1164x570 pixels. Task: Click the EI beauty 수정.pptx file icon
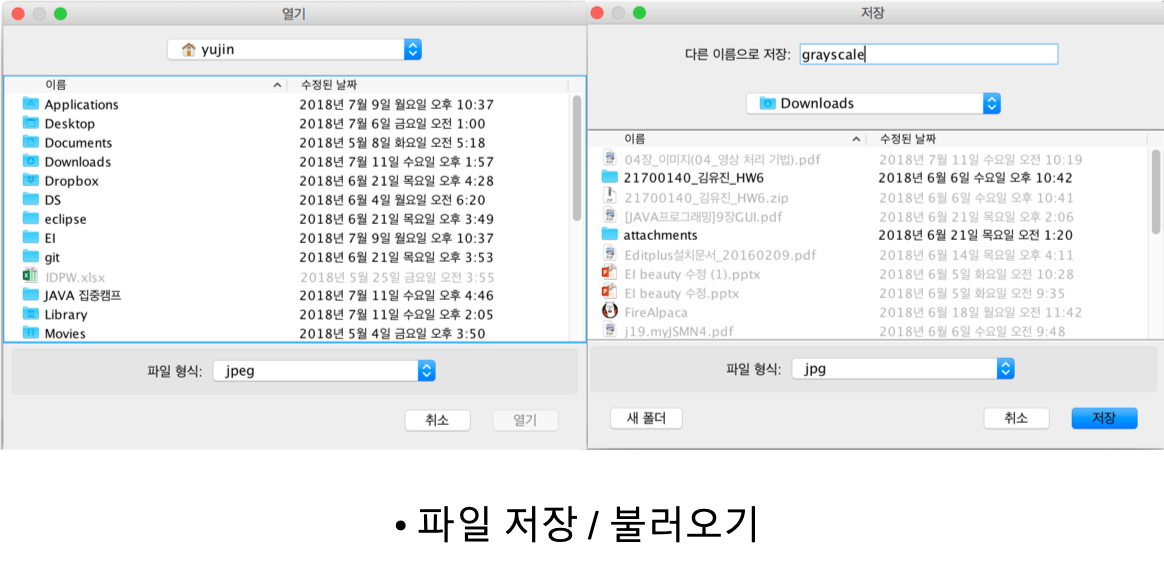click(609, 293)
